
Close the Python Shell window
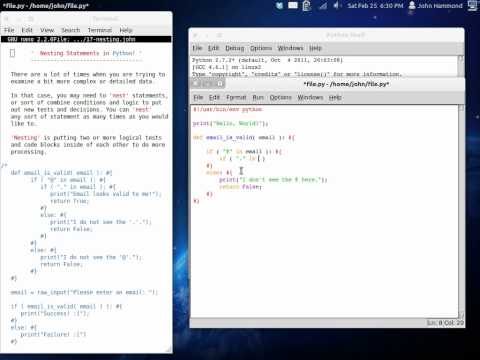tap(195, 35)
